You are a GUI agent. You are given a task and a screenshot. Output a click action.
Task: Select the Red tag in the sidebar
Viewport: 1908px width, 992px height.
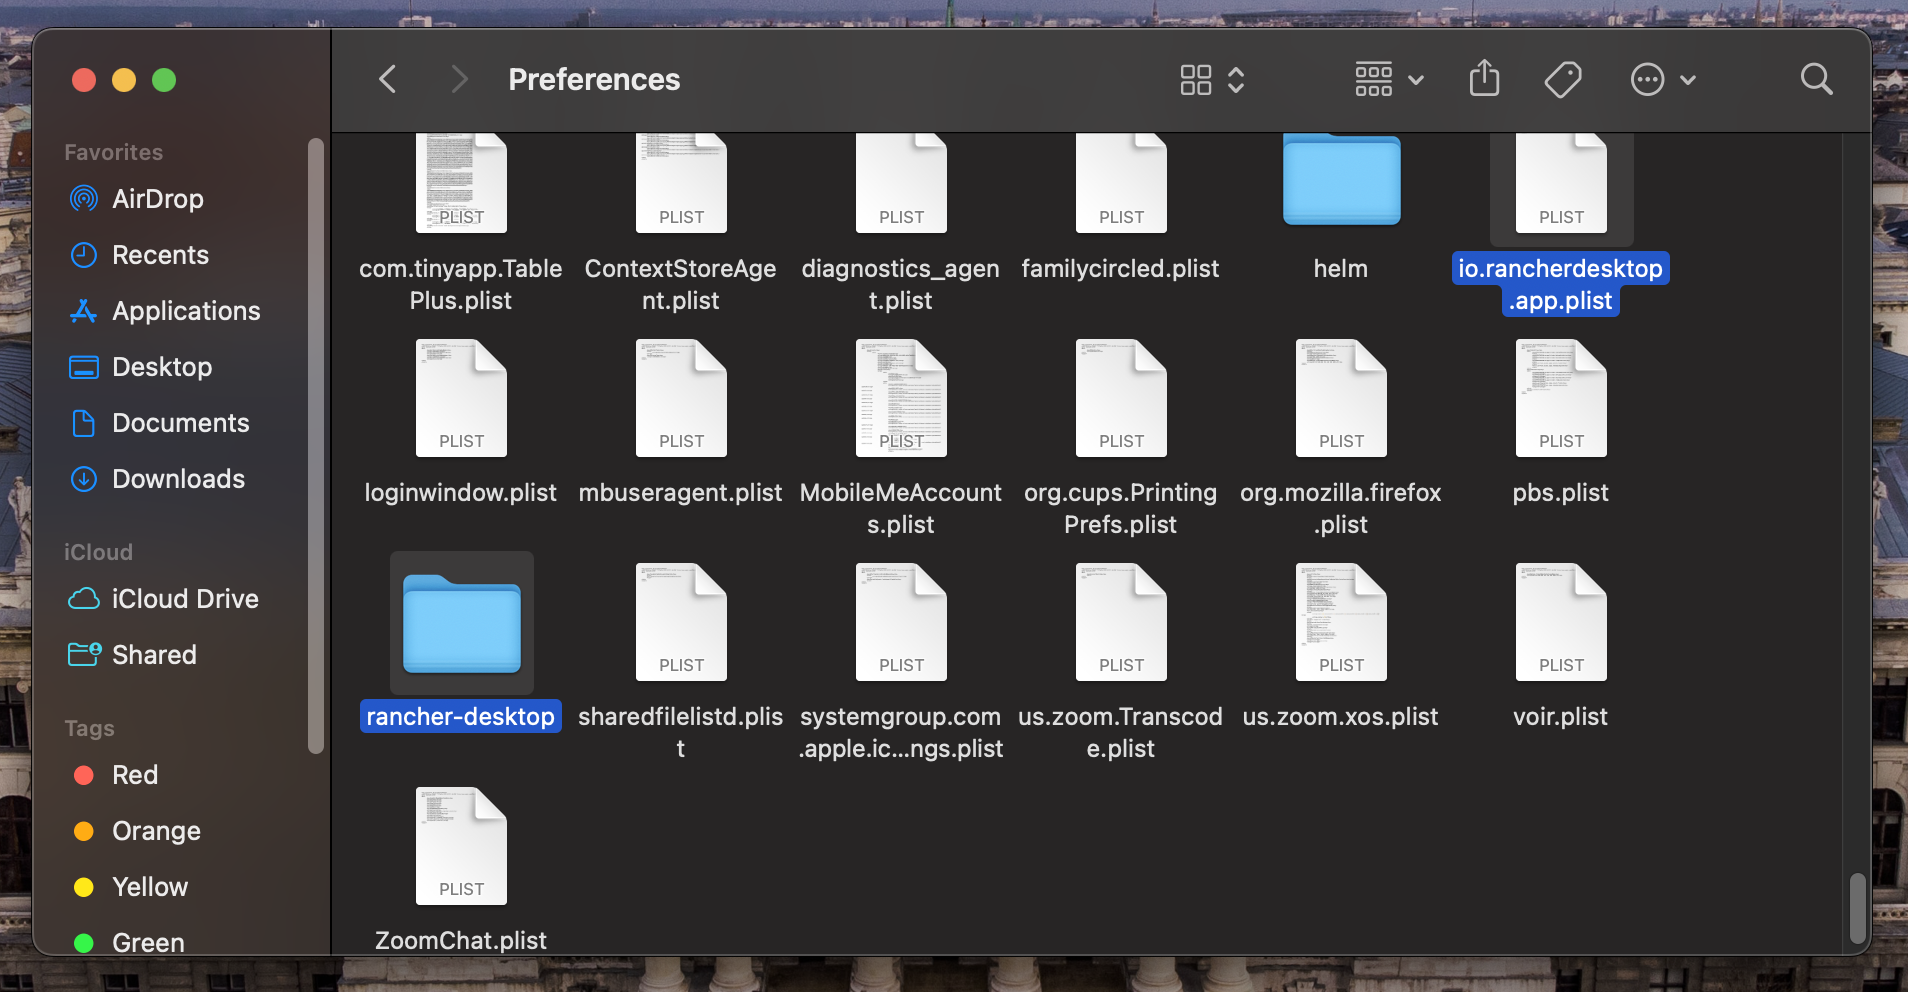coord(135,775)
